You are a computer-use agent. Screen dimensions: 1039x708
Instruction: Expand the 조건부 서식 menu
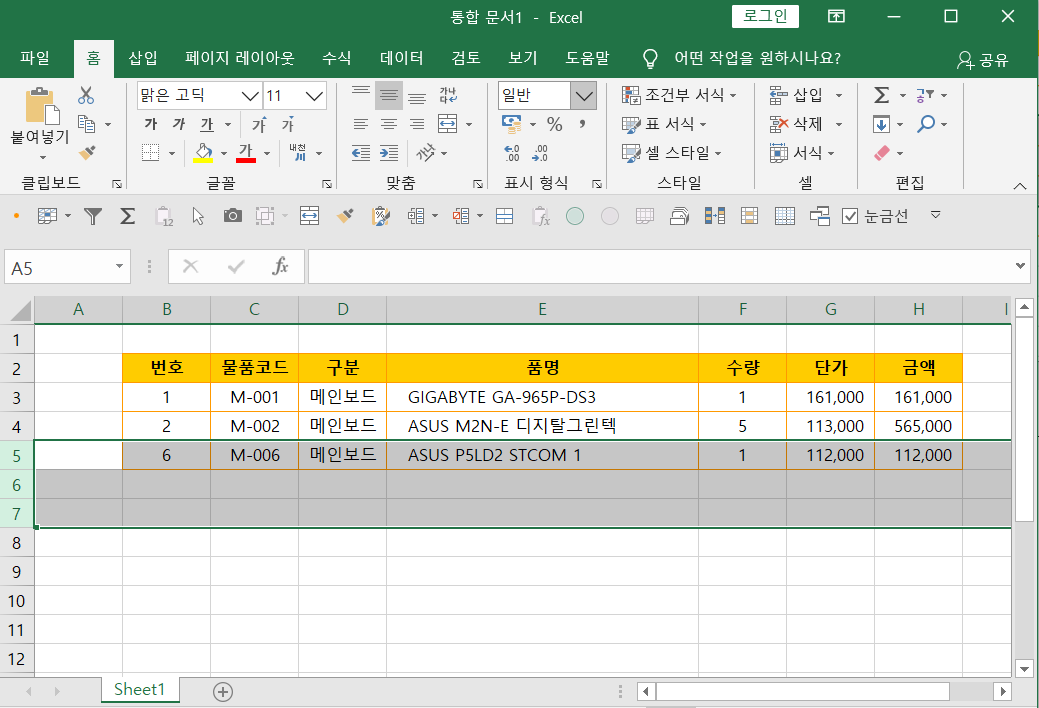(x=679, y=95)
